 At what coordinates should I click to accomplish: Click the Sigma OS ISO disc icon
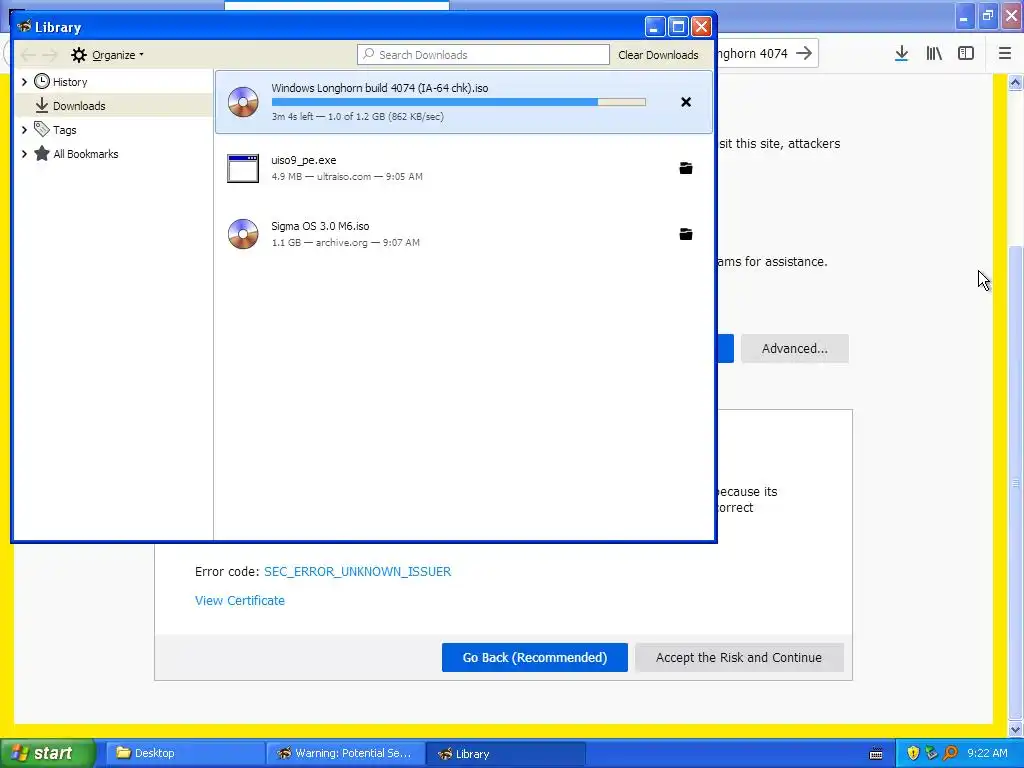coord(243,234)
